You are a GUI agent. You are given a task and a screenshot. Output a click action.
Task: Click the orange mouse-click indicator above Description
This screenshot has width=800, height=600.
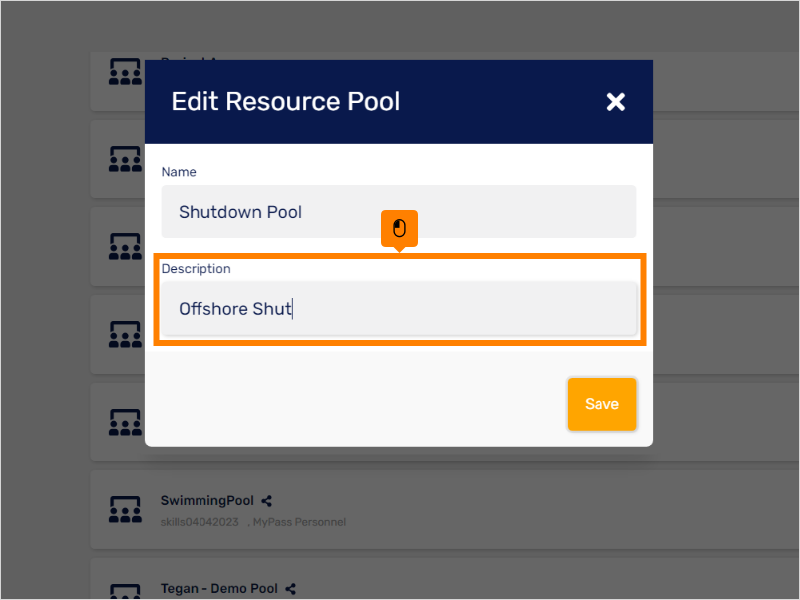pos(398,229)
